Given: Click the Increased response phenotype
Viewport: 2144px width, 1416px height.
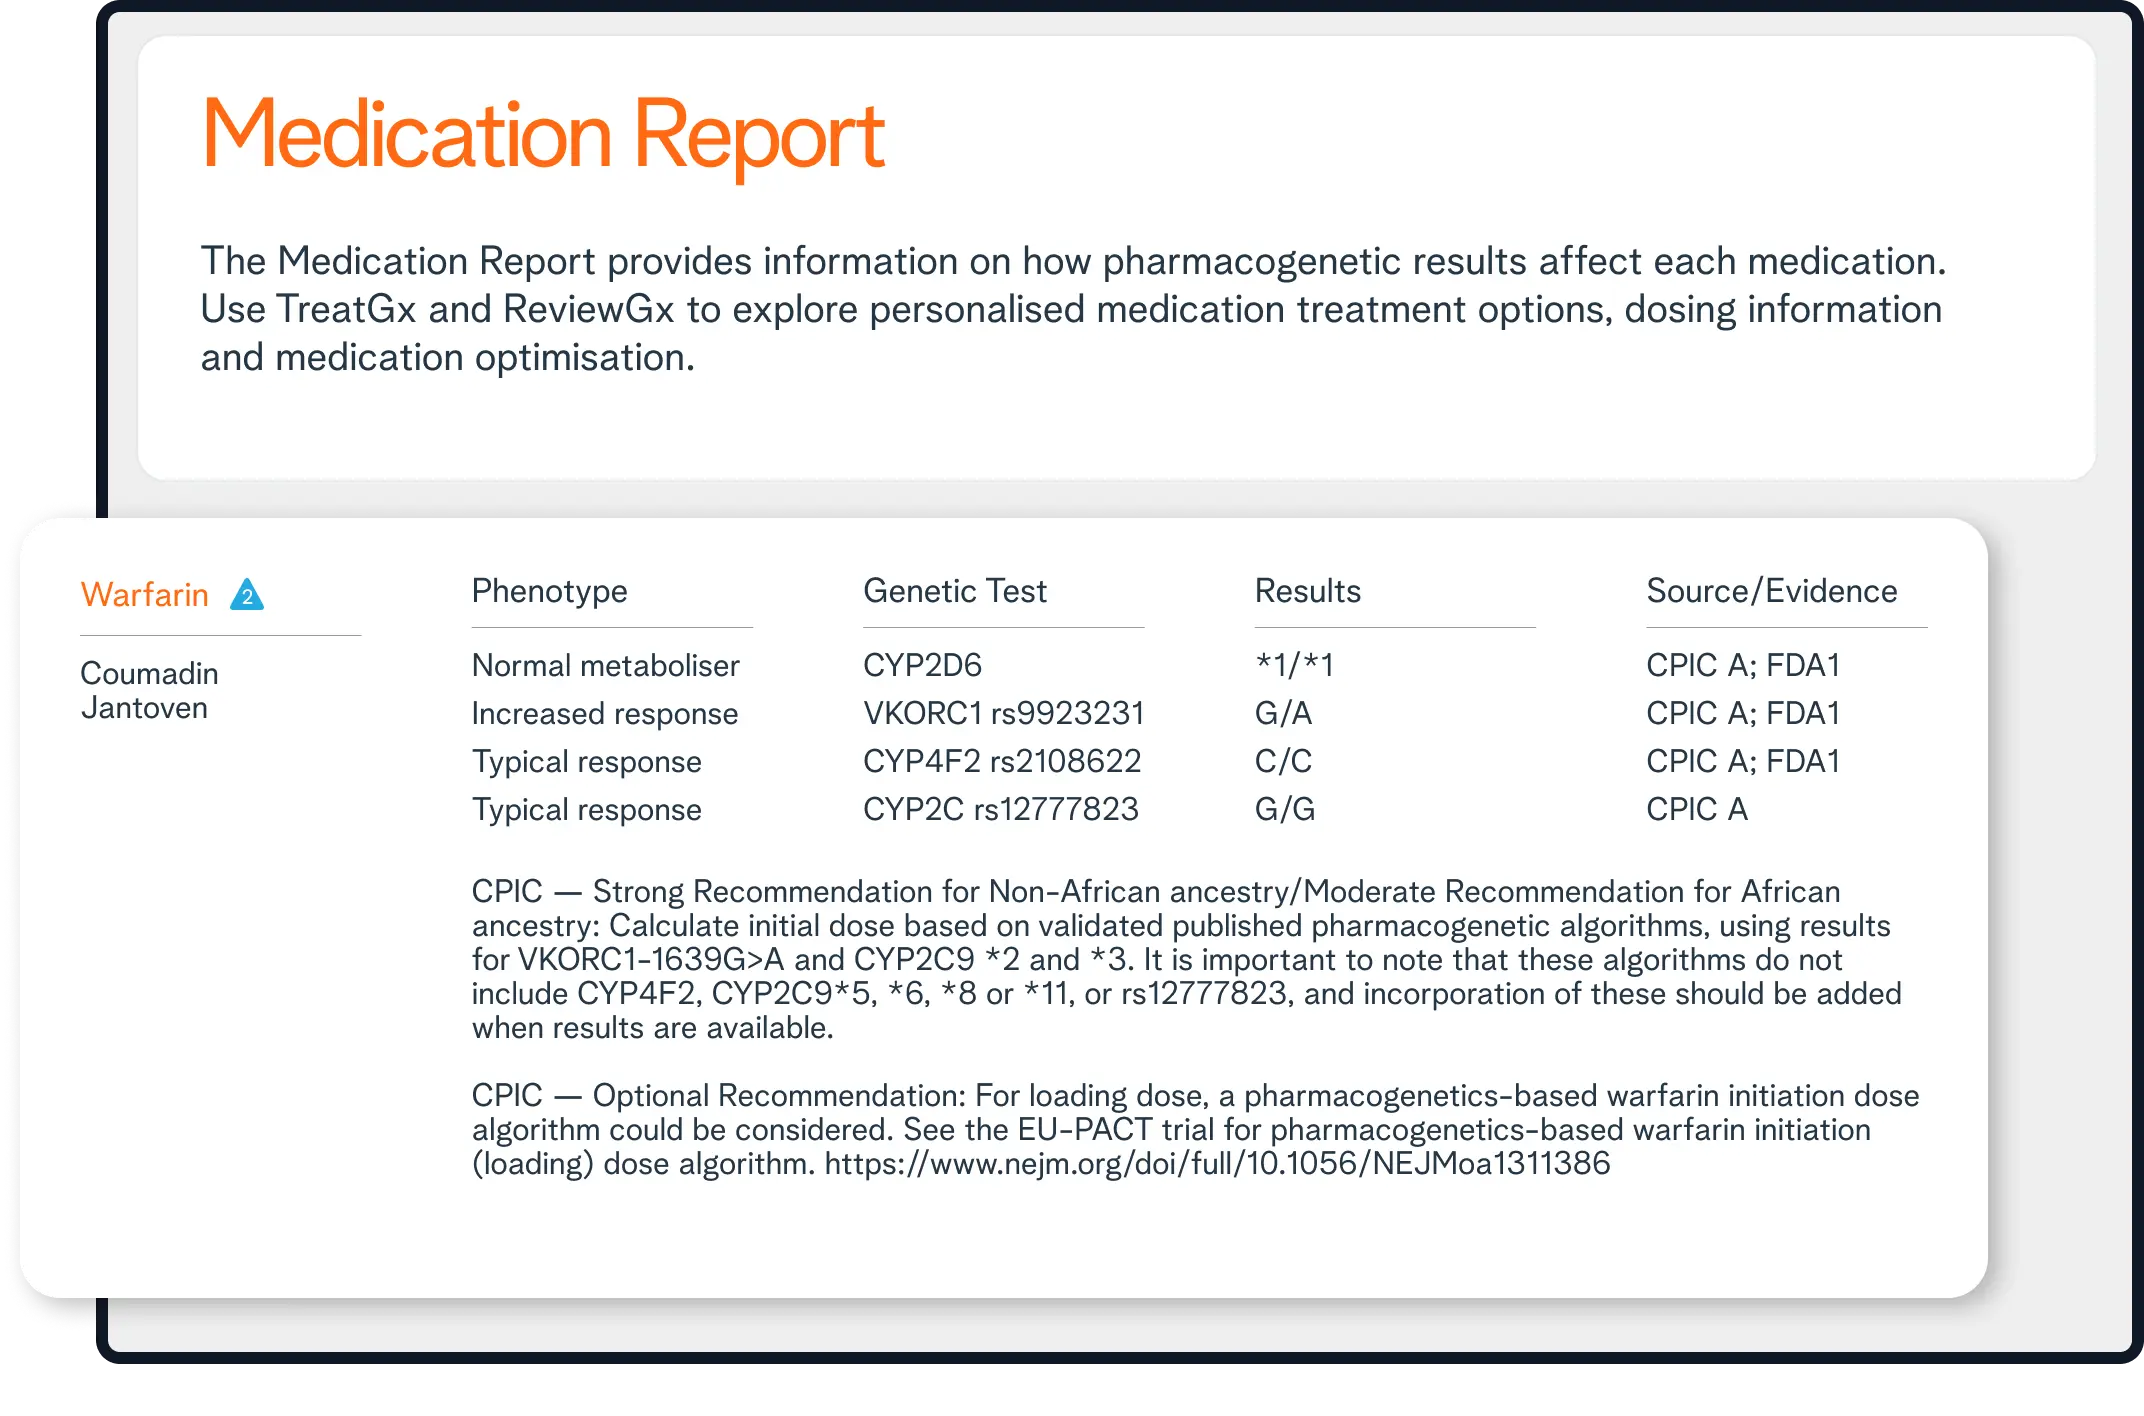Looking at the screenshot, I should (604, 713).
